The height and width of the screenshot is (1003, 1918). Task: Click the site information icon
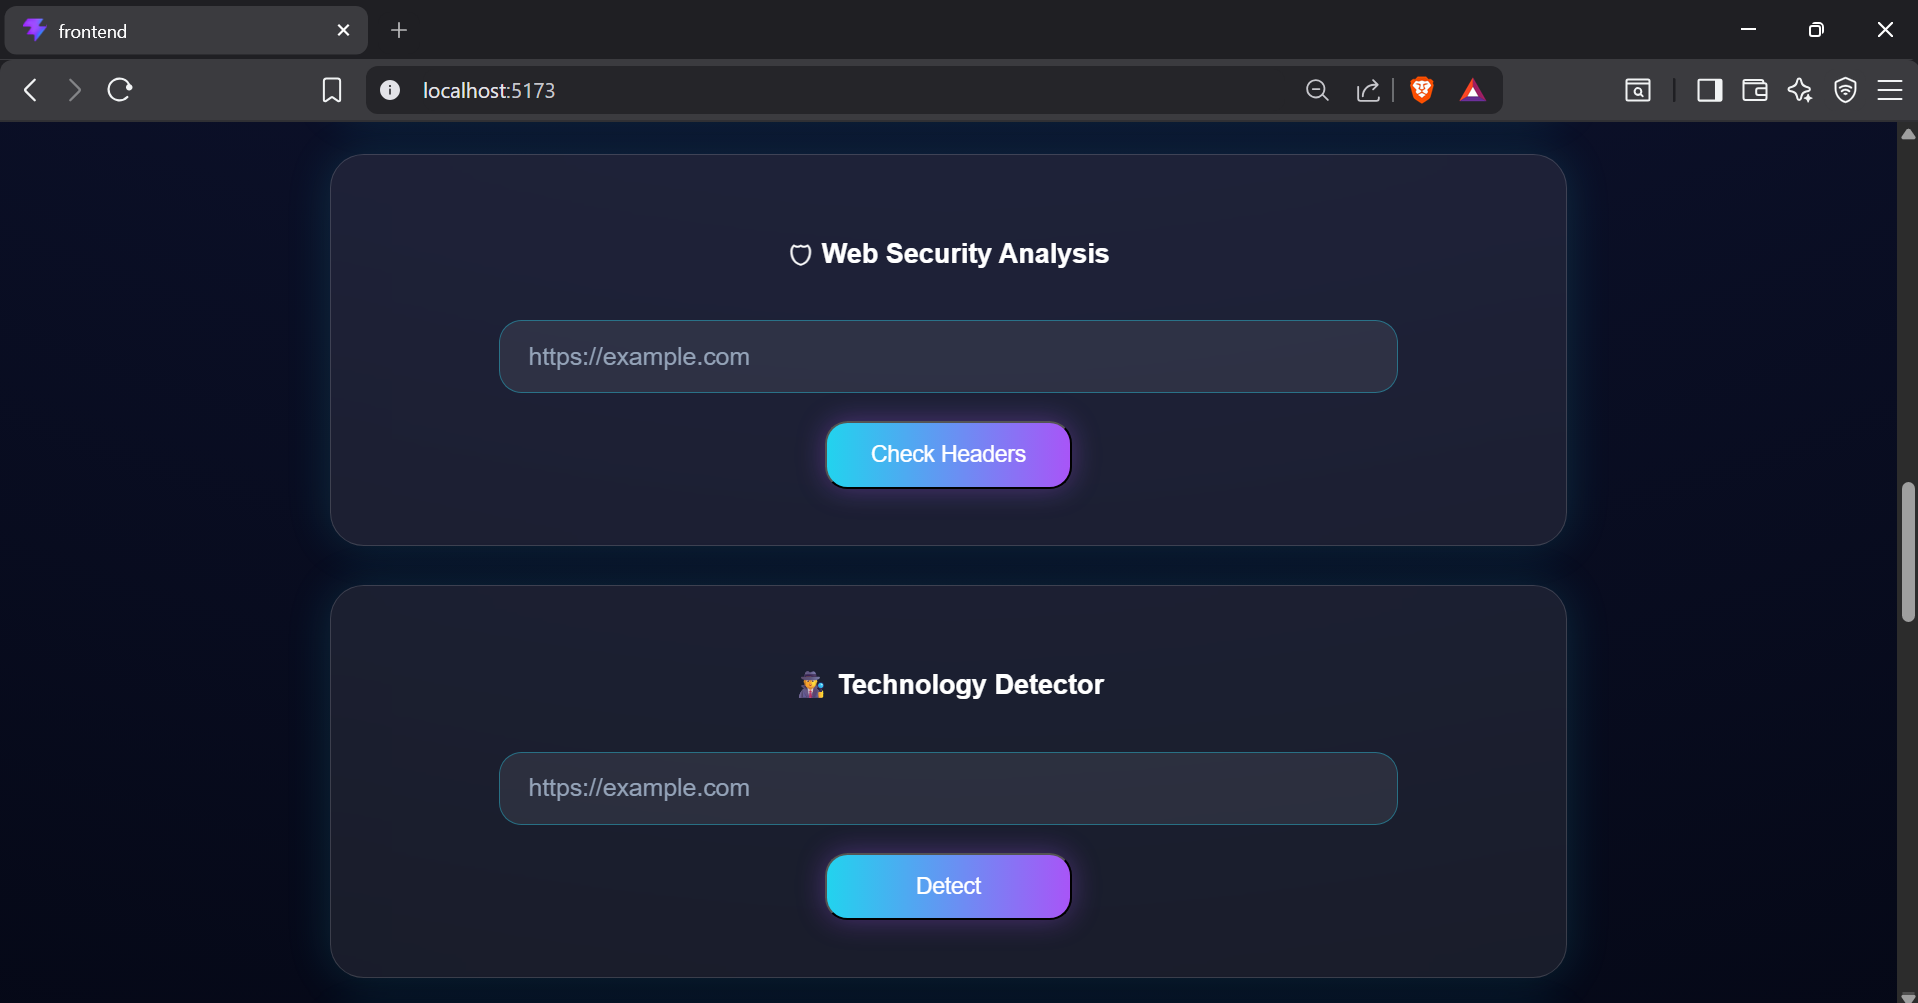(390, 90)
